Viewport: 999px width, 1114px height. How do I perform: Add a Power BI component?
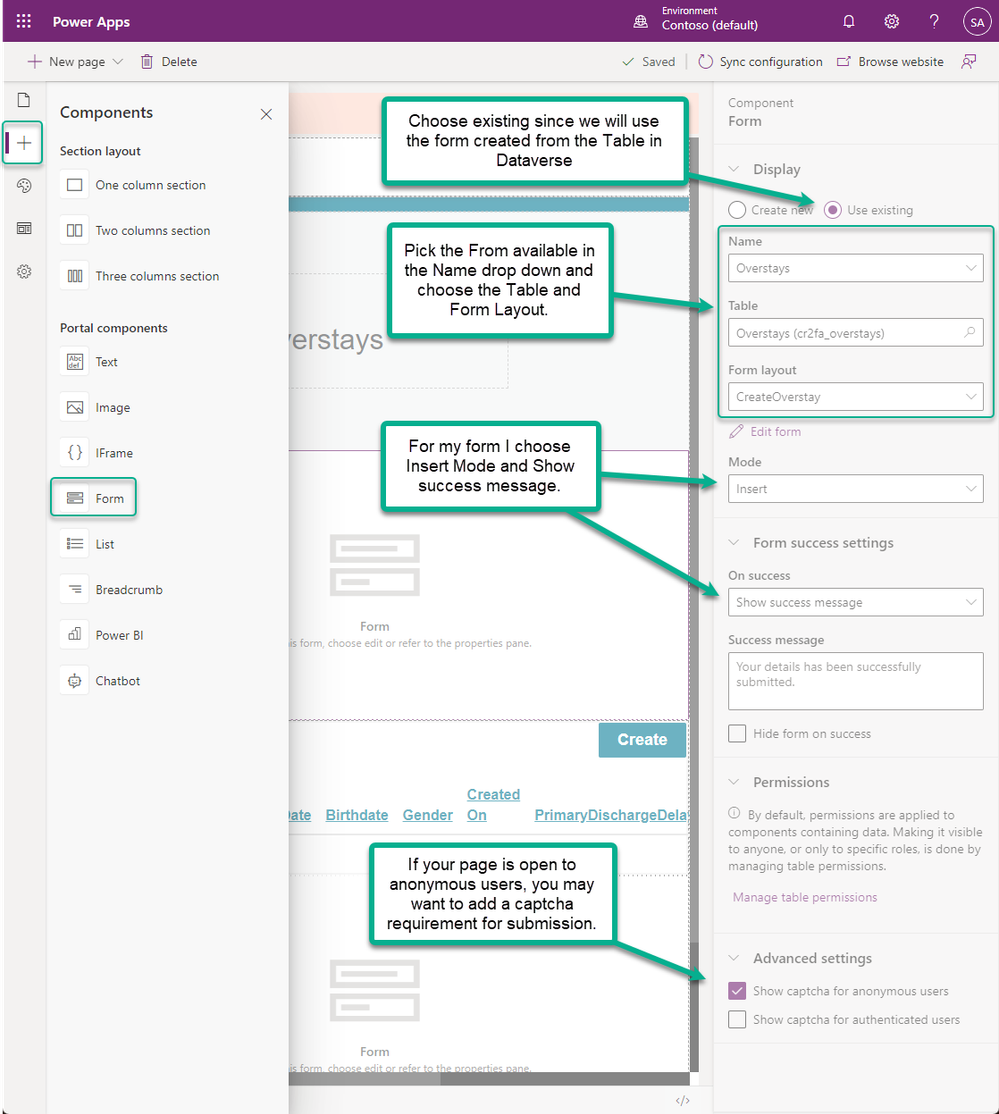(102, 634)
